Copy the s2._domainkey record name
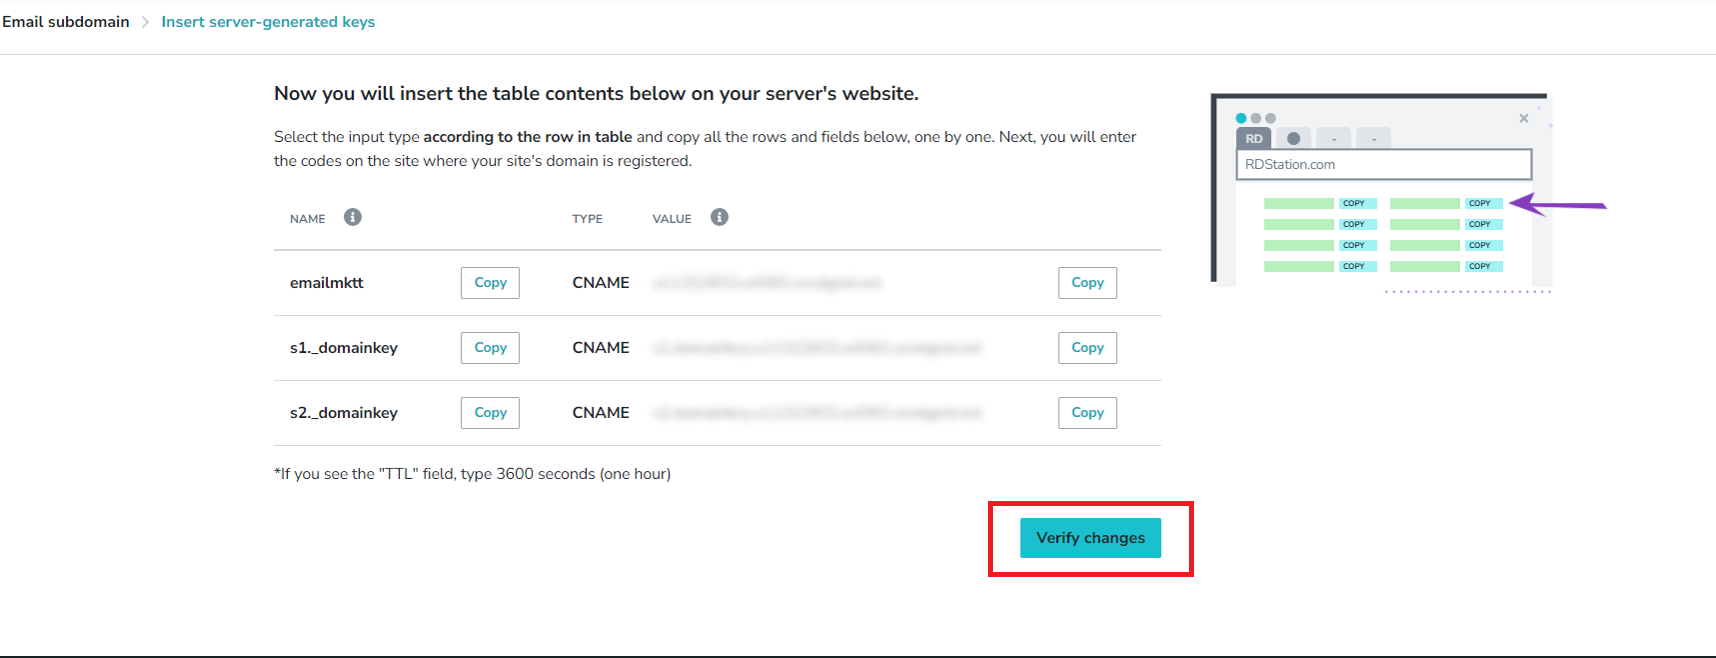Screen dimensions: 1716x658 pyautogui.click(x=489, y=412)
